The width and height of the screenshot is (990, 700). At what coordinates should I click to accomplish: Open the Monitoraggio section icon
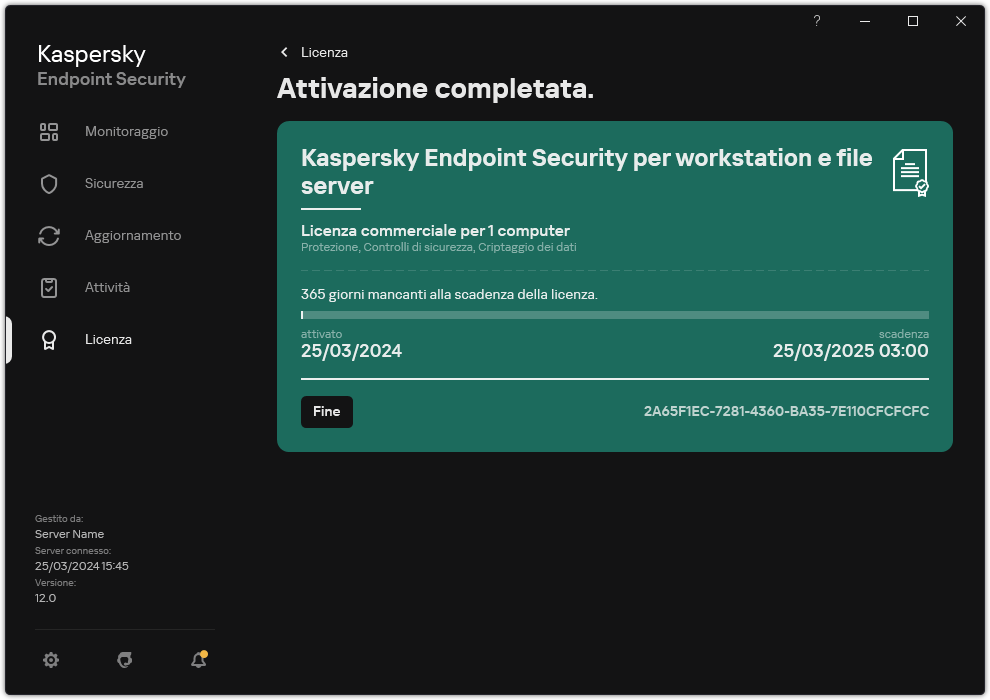(x=49, y=131)
